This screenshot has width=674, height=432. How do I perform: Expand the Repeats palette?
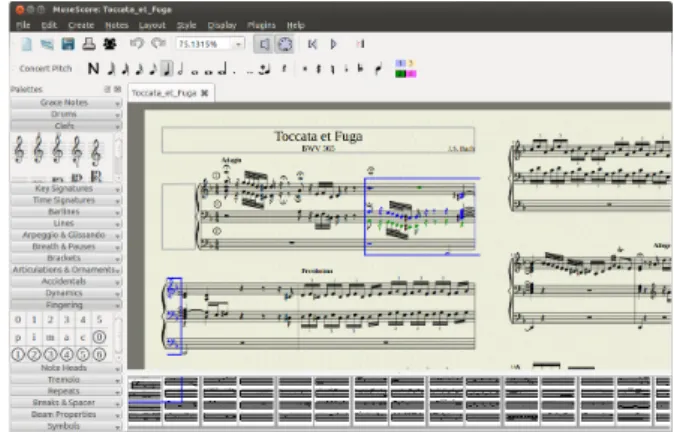66,392
